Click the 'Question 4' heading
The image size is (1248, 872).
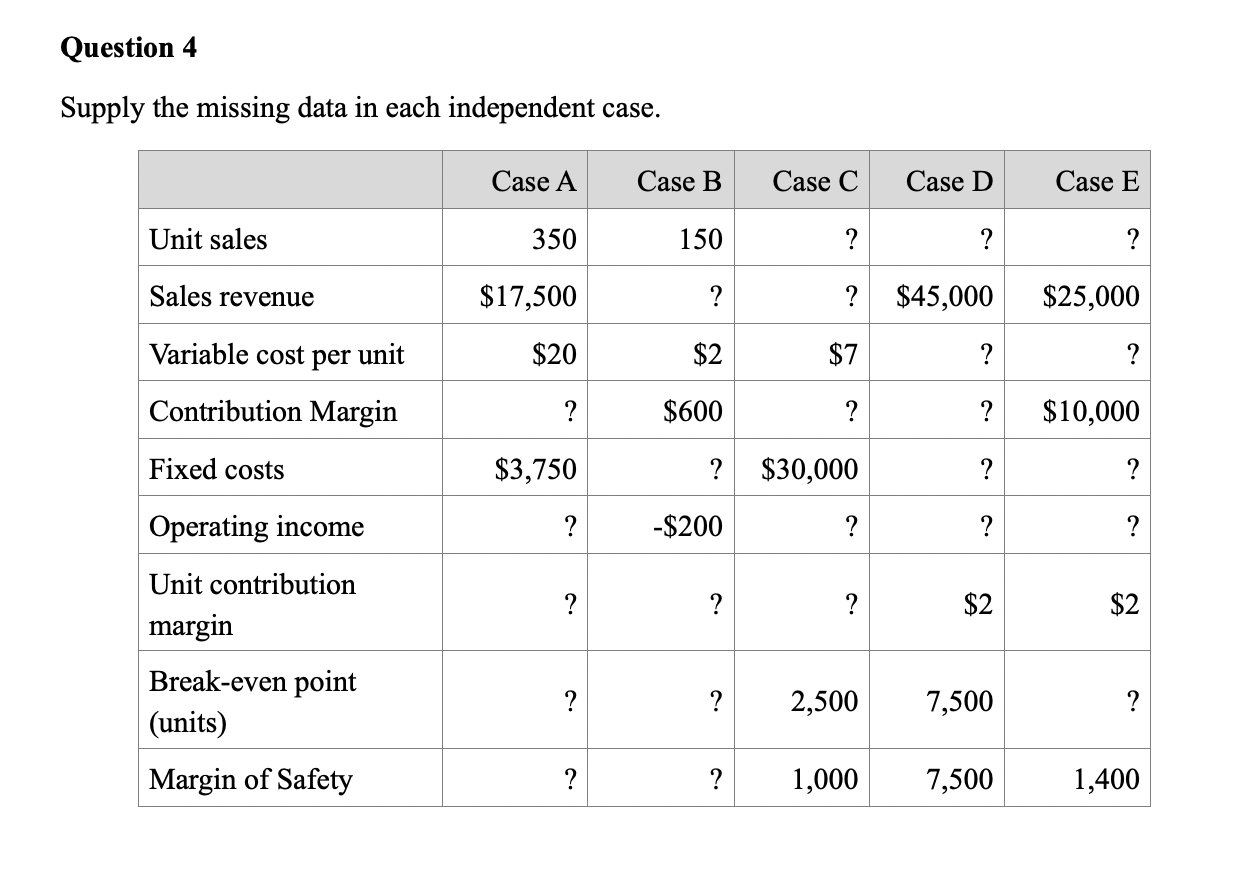coord(129,48)
